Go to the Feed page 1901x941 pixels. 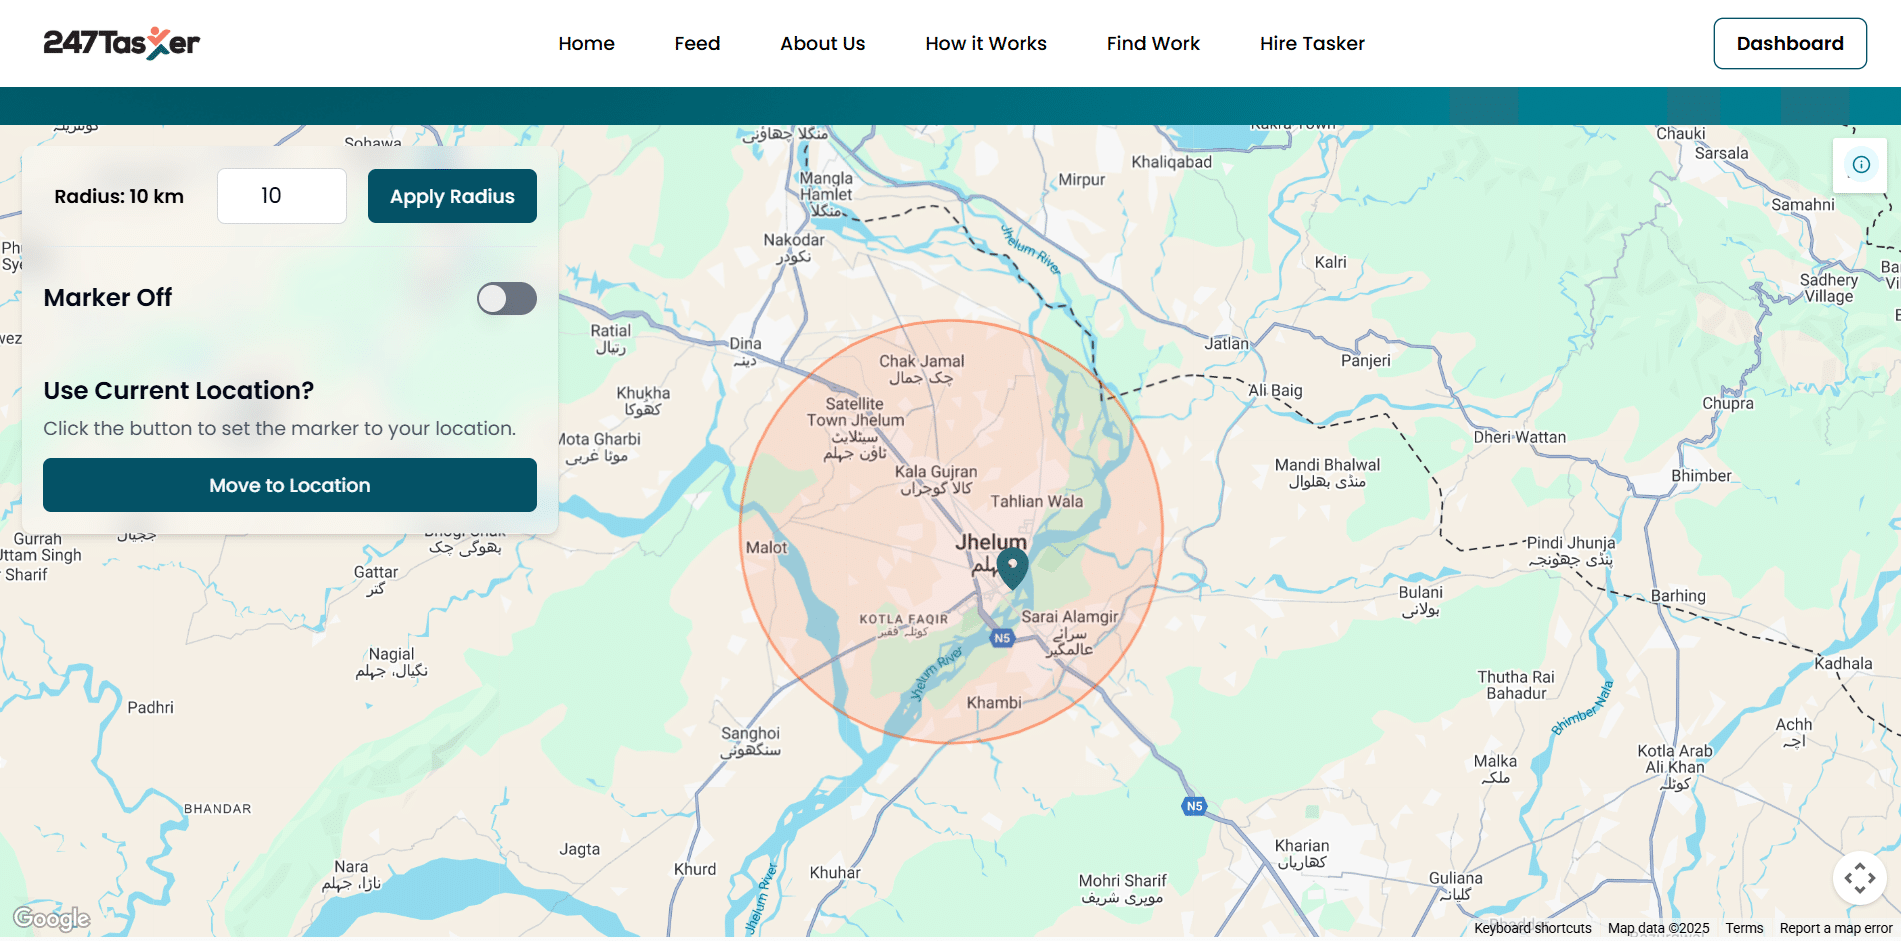(x=697, y=43)
